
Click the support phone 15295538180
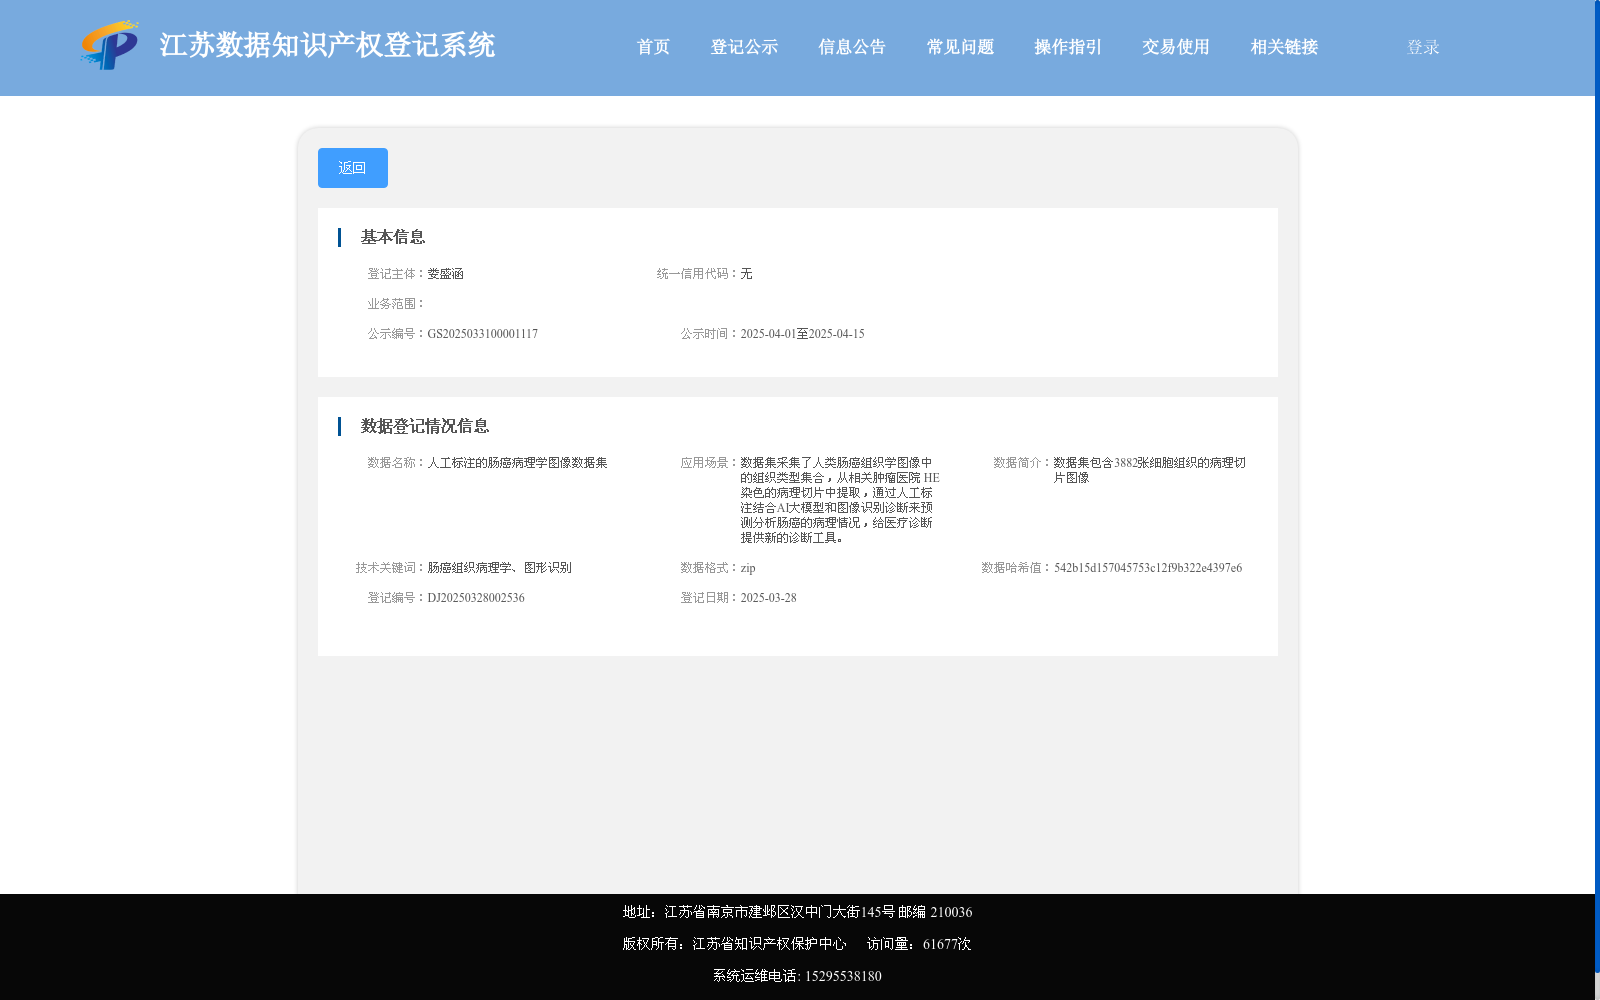coord(843,976)
